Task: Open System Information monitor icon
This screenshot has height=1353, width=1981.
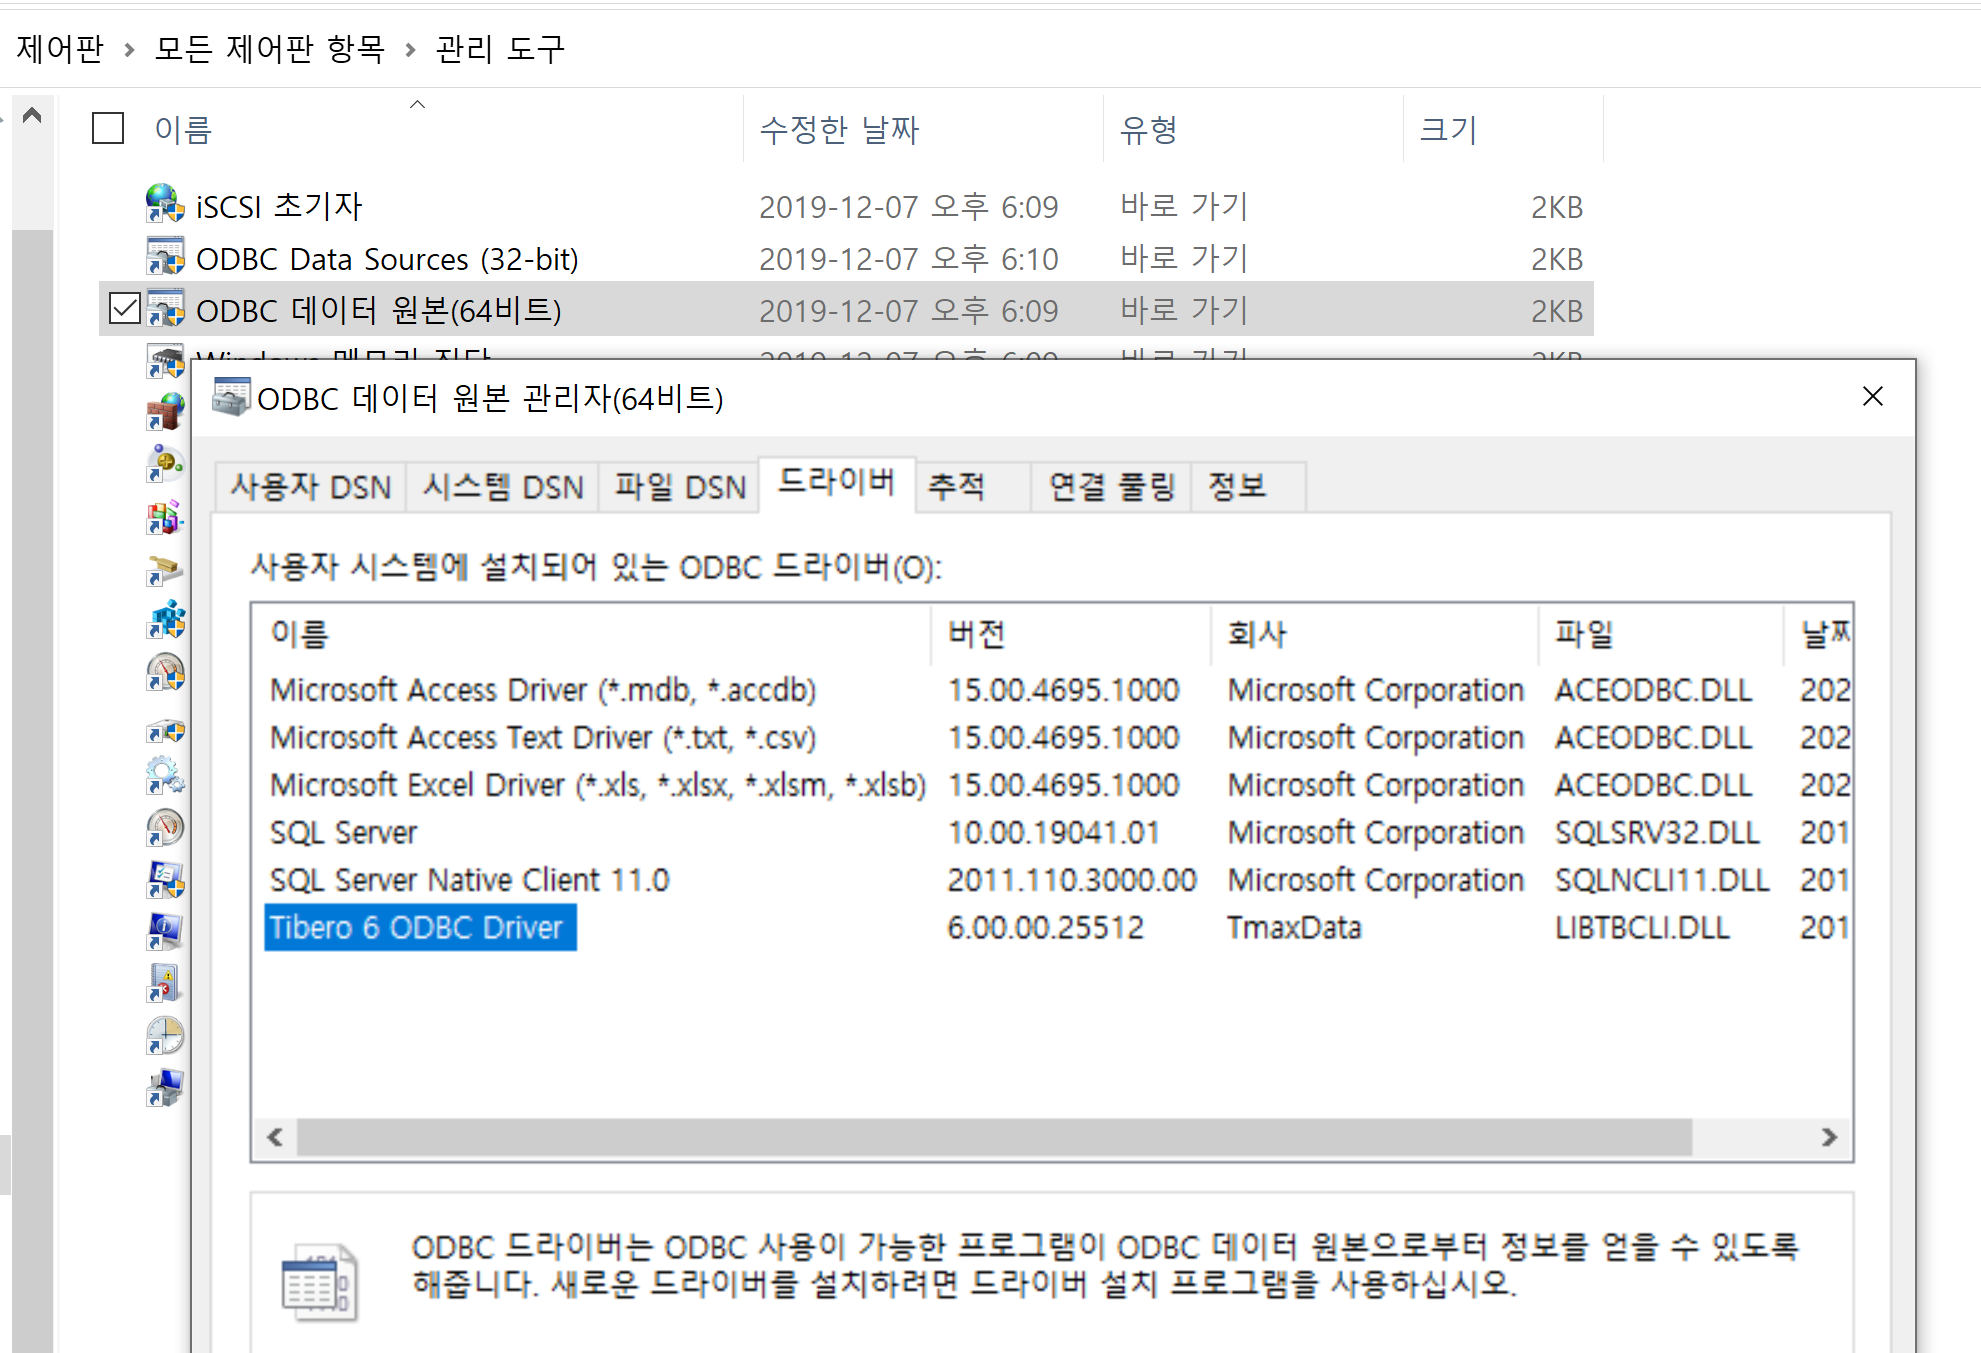Action: (165, 932)
